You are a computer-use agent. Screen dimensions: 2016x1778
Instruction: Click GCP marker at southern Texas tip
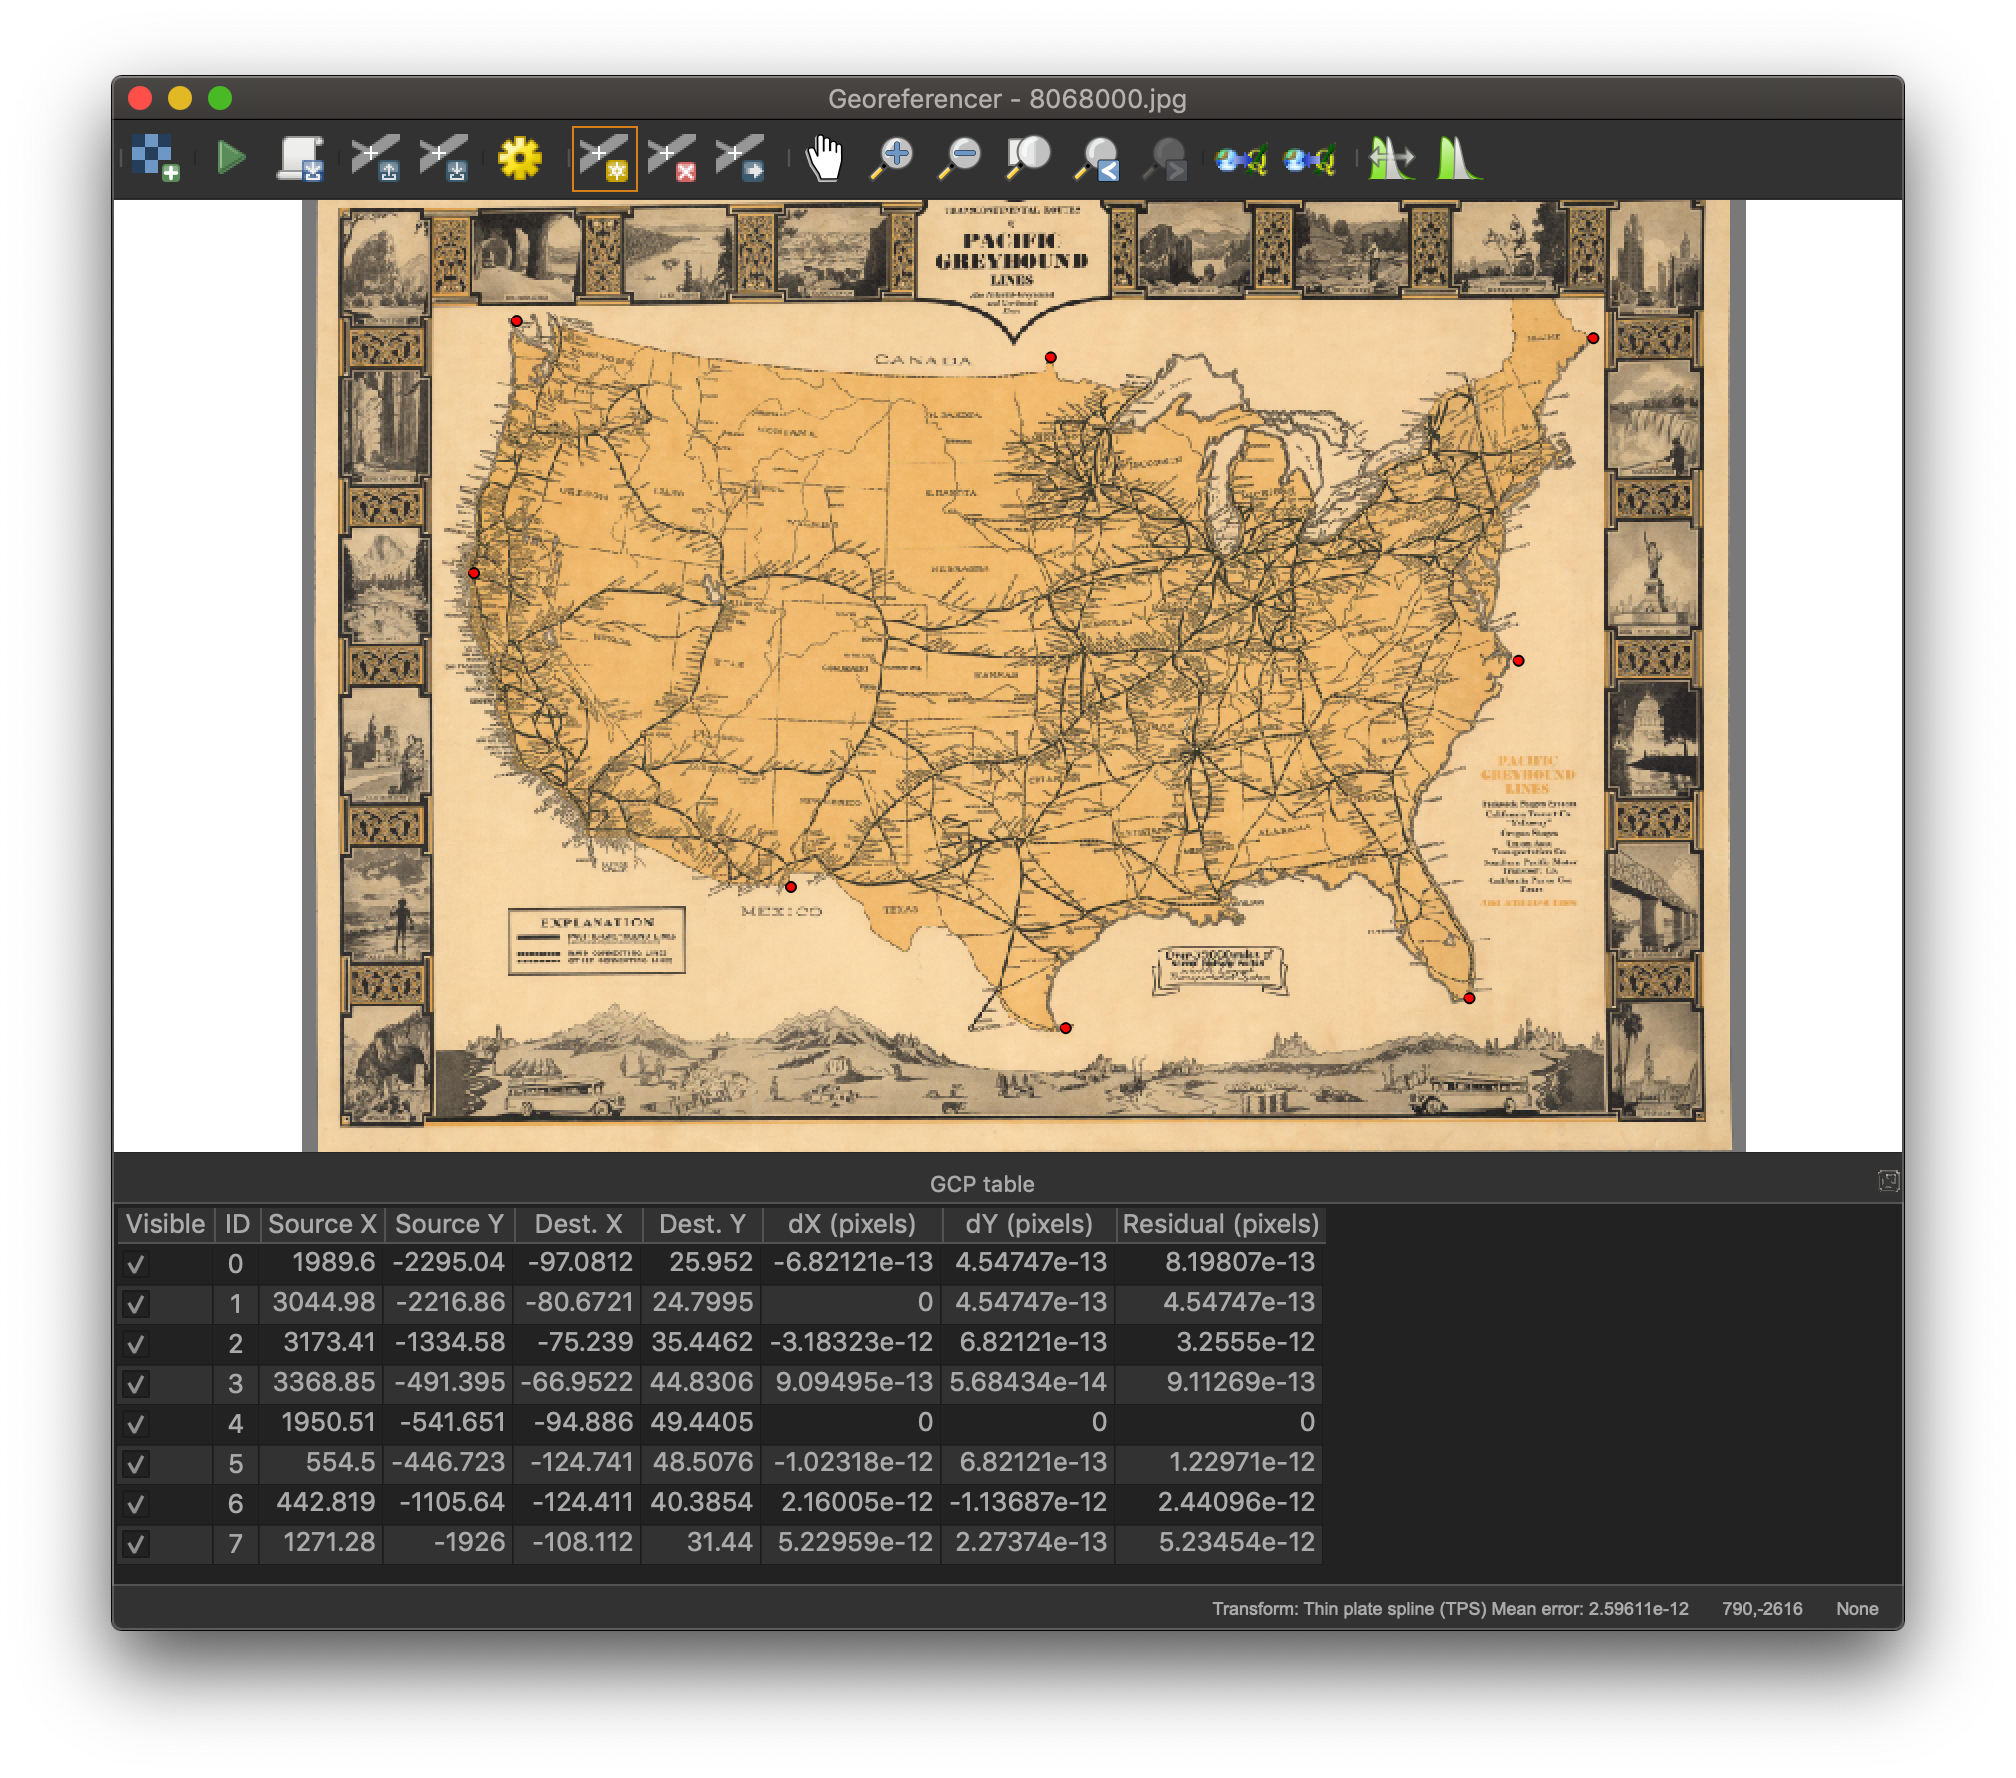1066,1028
